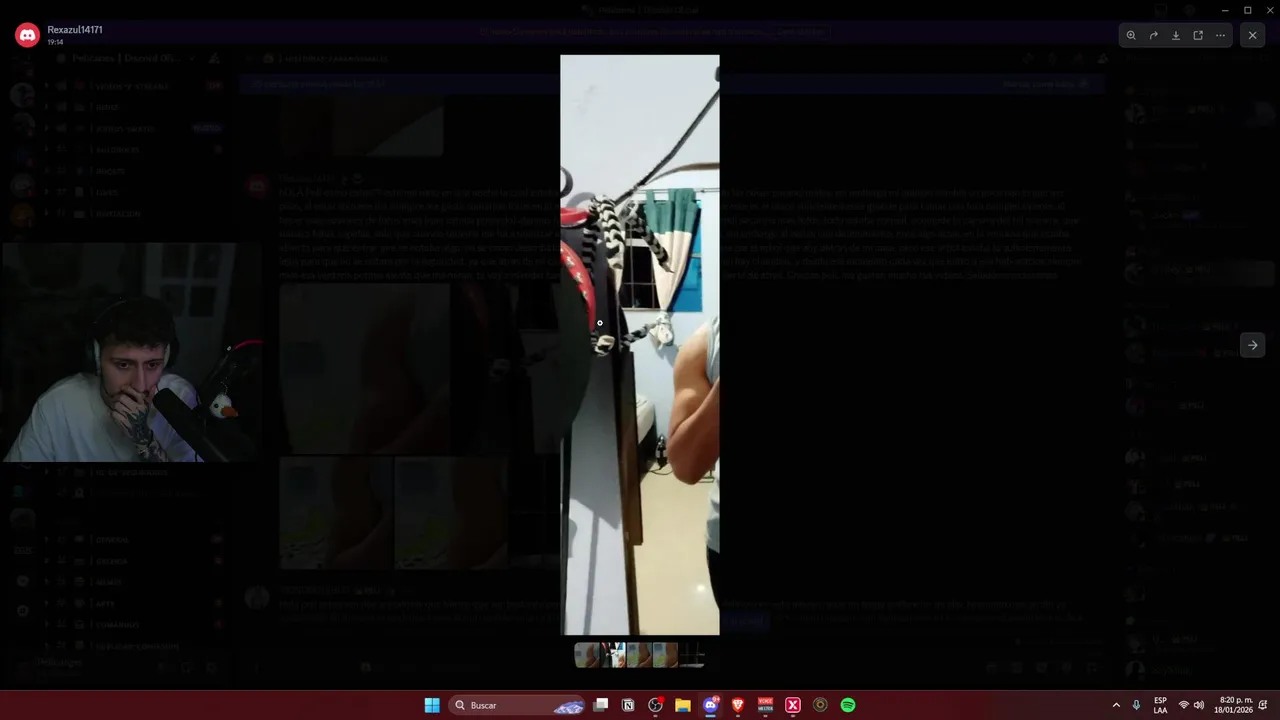The height and width of the screenshot is (720, 1280).
Task: Switch the ESP LAA input language
Action: click(x=1160, y=705)
